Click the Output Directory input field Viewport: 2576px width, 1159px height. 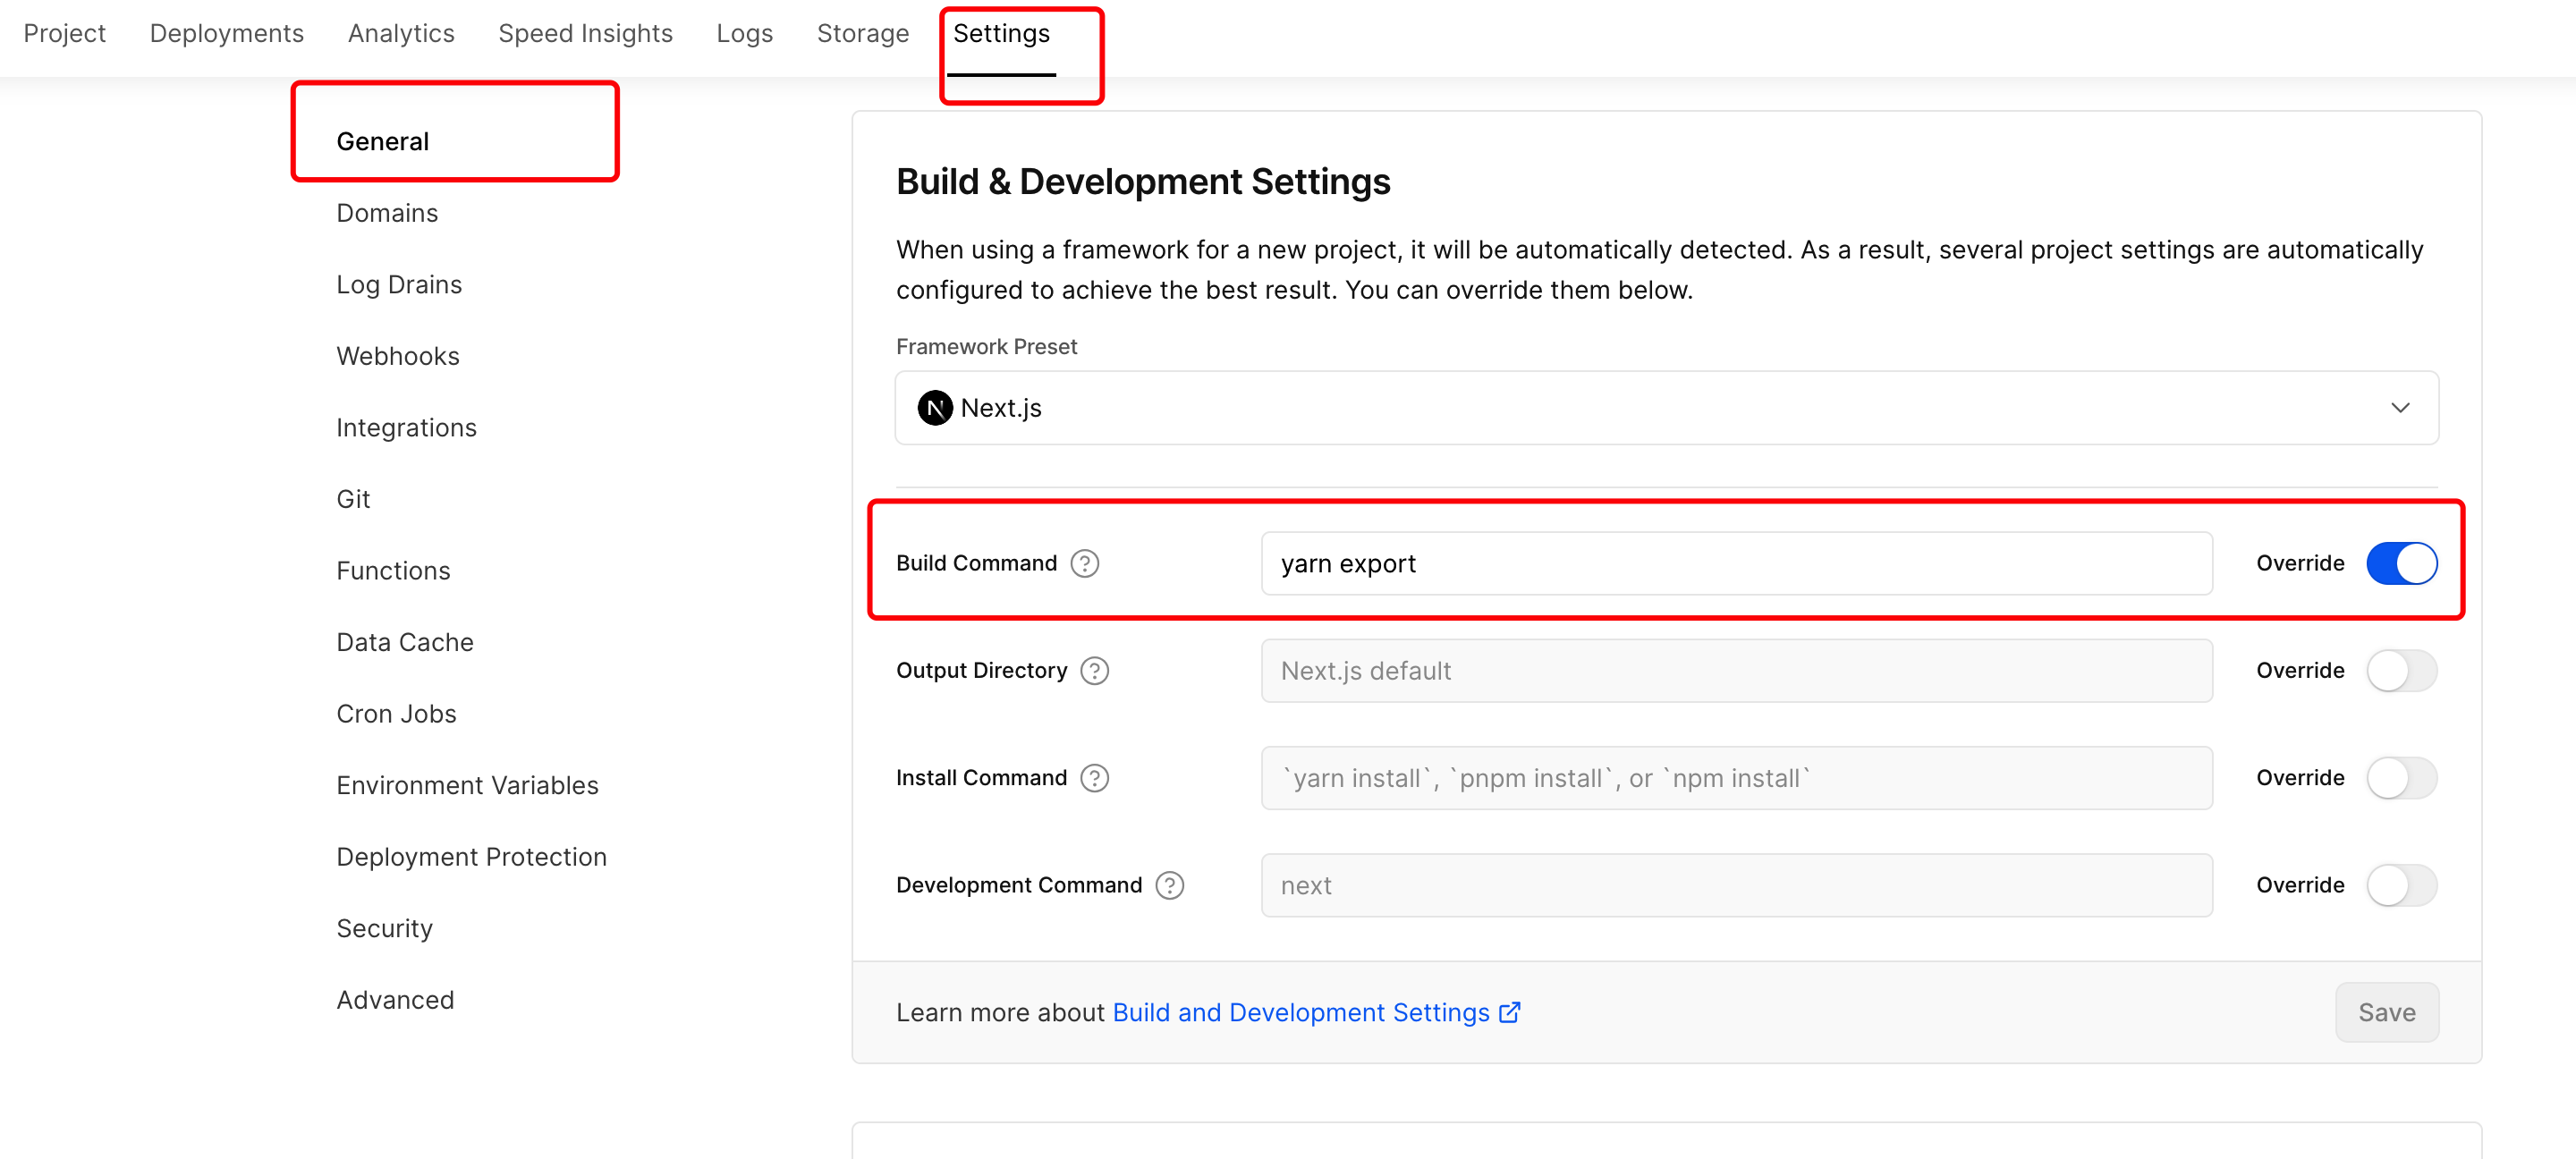1736,670
